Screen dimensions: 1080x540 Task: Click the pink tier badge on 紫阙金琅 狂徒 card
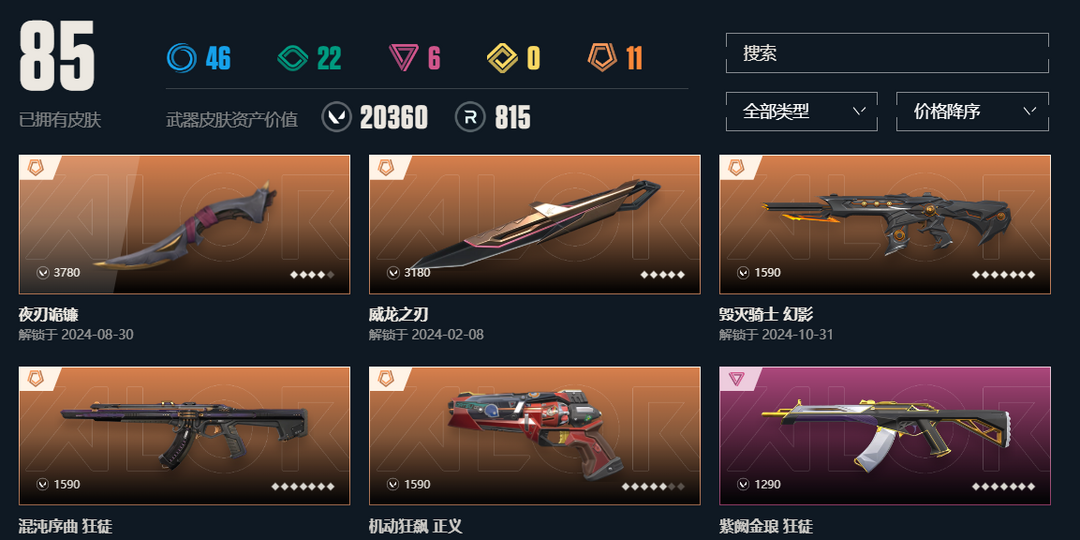(736, 378)
